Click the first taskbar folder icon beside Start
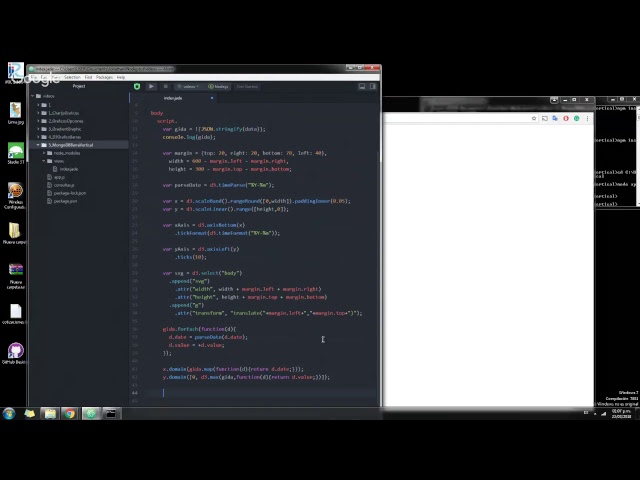This screenshot has width=640, height=480. tap(29, 413)
